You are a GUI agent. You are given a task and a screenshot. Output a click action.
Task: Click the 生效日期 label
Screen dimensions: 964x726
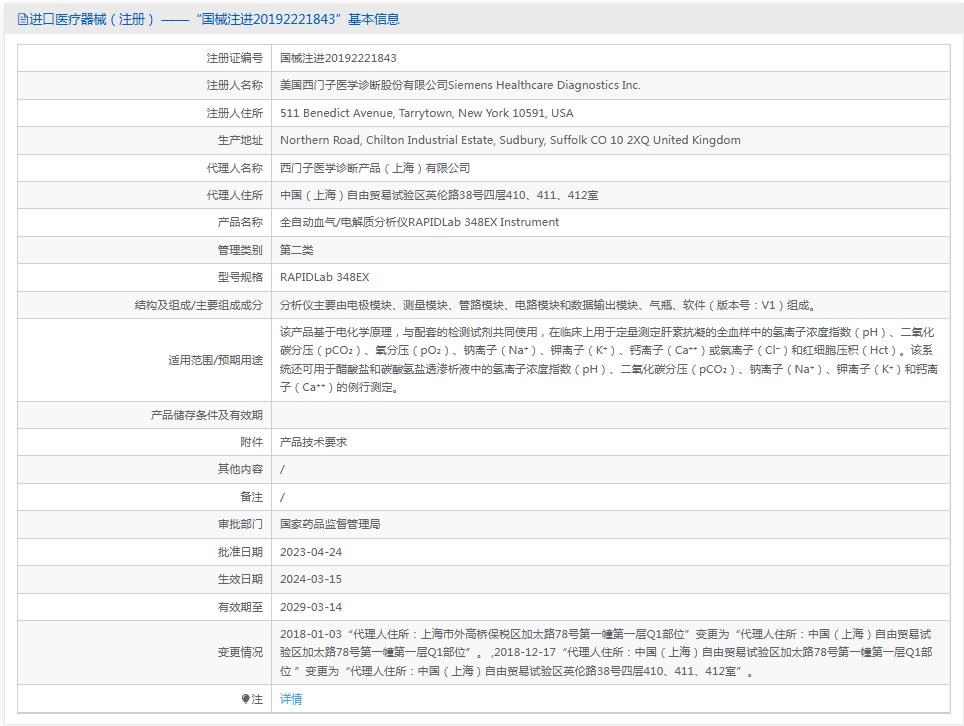[240, 579]
